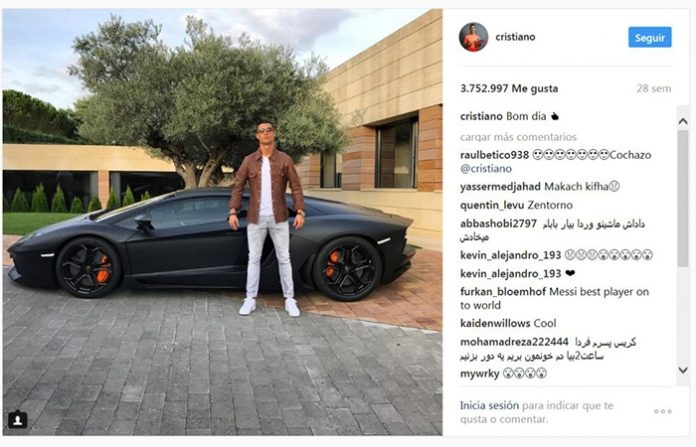Click the cristiano profile avatar picture
The image size is (696, 447).
473,37
